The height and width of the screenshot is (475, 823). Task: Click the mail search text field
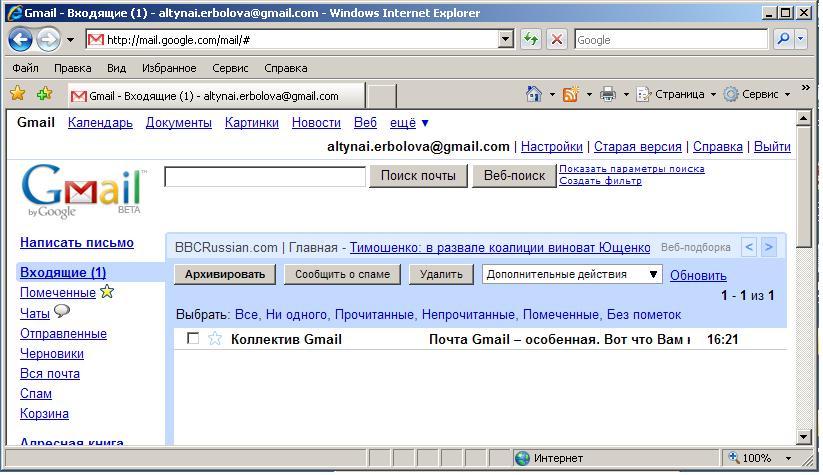point(265,176)
